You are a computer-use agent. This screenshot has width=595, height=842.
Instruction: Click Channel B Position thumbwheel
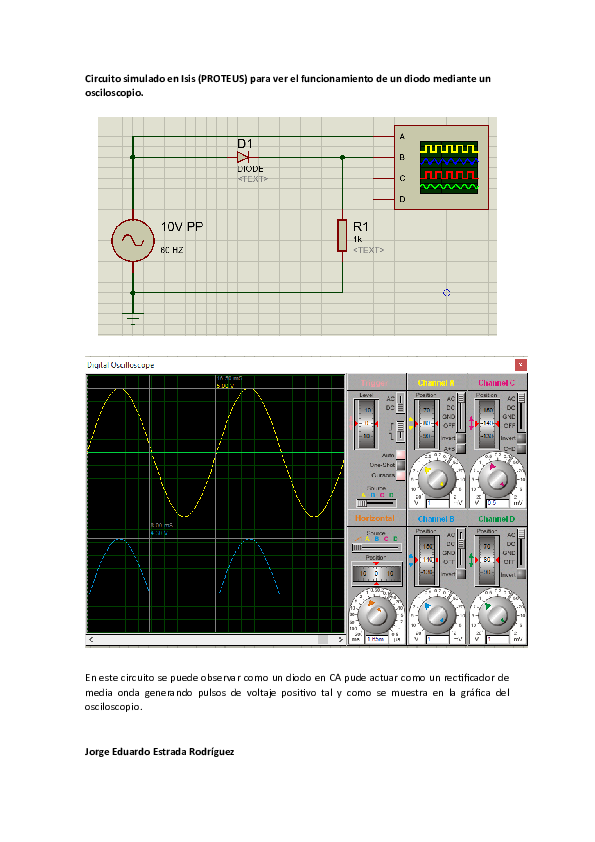426,560
